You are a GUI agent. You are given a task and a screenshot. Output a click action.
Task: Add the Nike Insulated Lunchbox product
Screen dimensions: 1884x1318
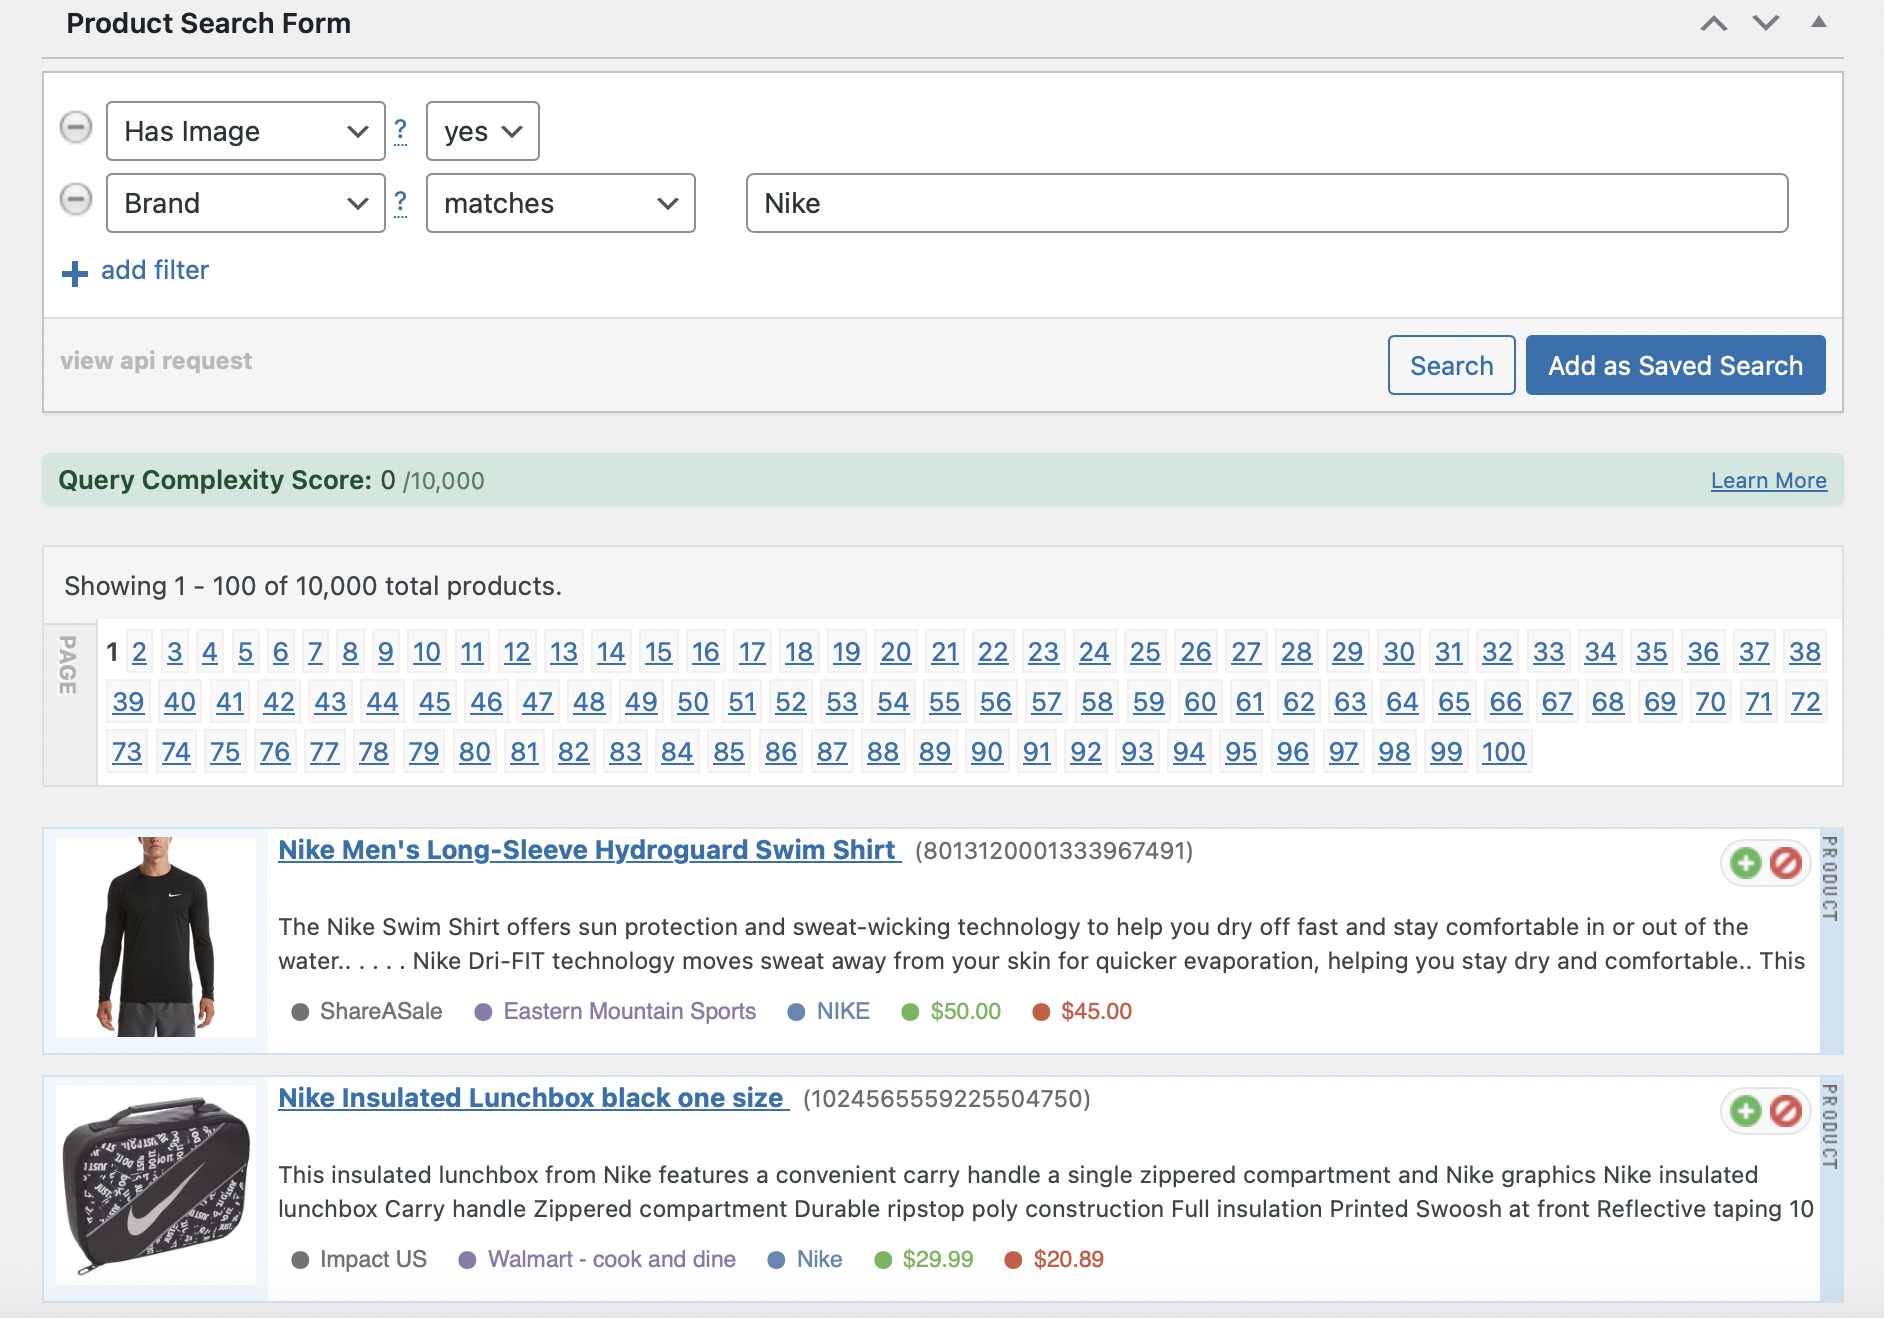pyautogui.click(x=1746, y=1111)
